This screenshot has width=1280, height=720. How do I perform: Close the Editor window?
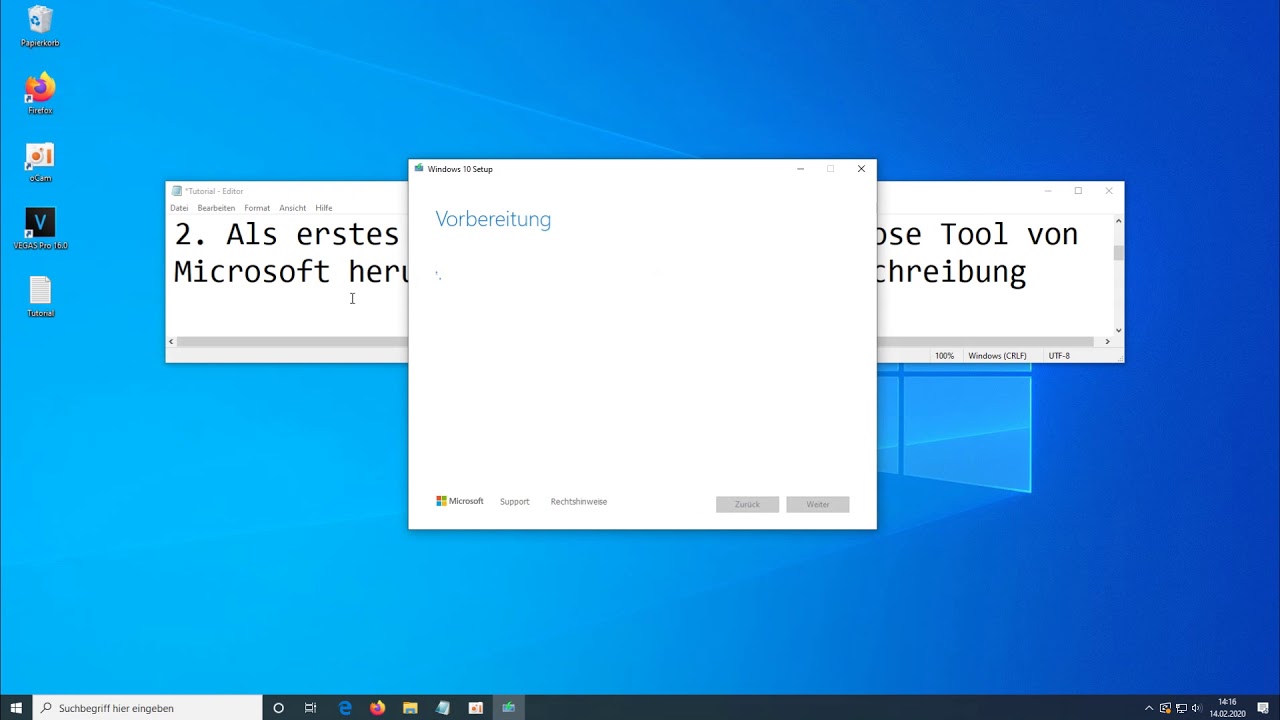click(1109, 191)
